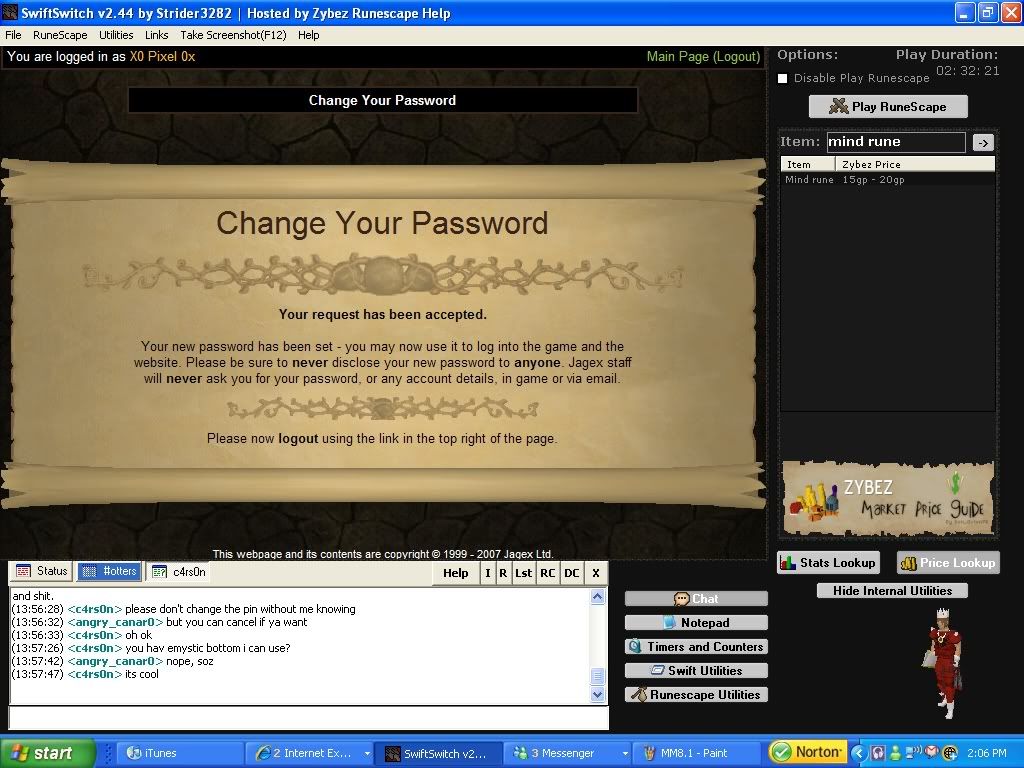
Task: Open the Links menu
Action: click(x=157, y=35)
